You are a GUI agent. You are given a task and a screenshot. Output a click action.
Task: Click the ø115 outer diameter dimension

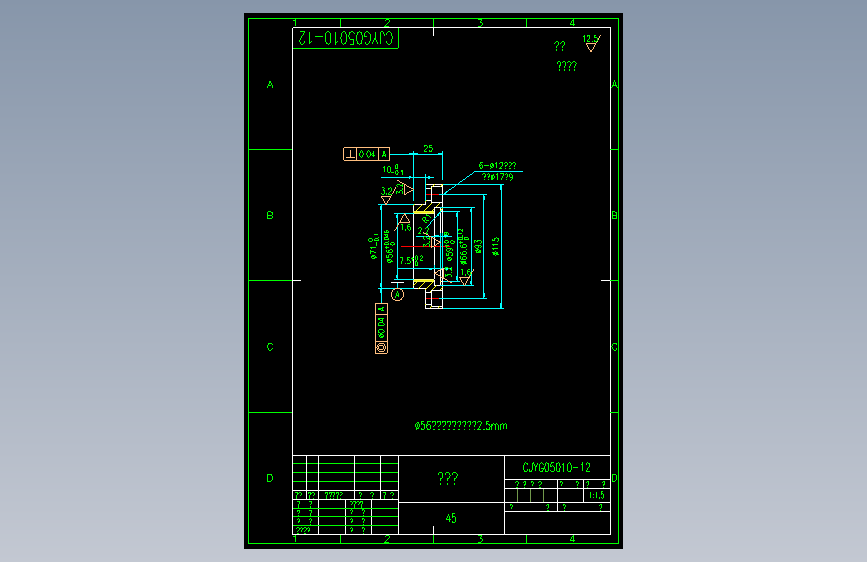pyautogui.click(x=495, y=246)
